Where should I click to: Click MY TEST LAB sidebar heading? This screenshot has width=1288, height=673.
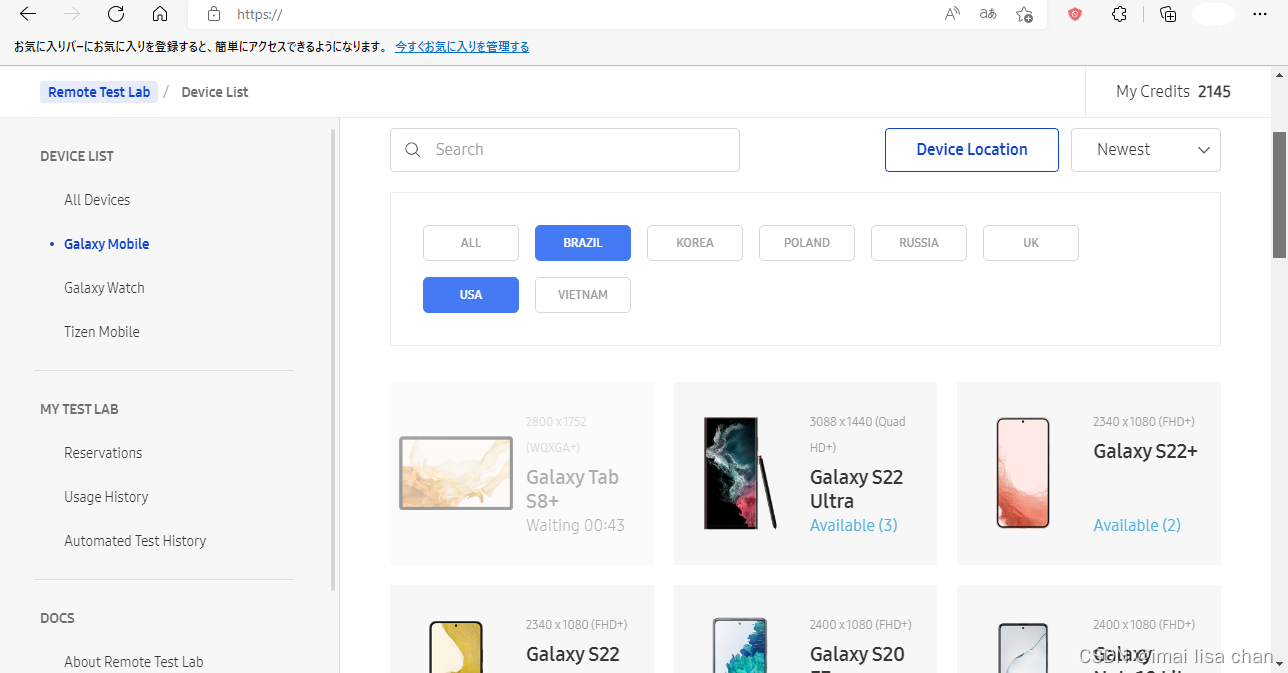[x=79, y=409]
